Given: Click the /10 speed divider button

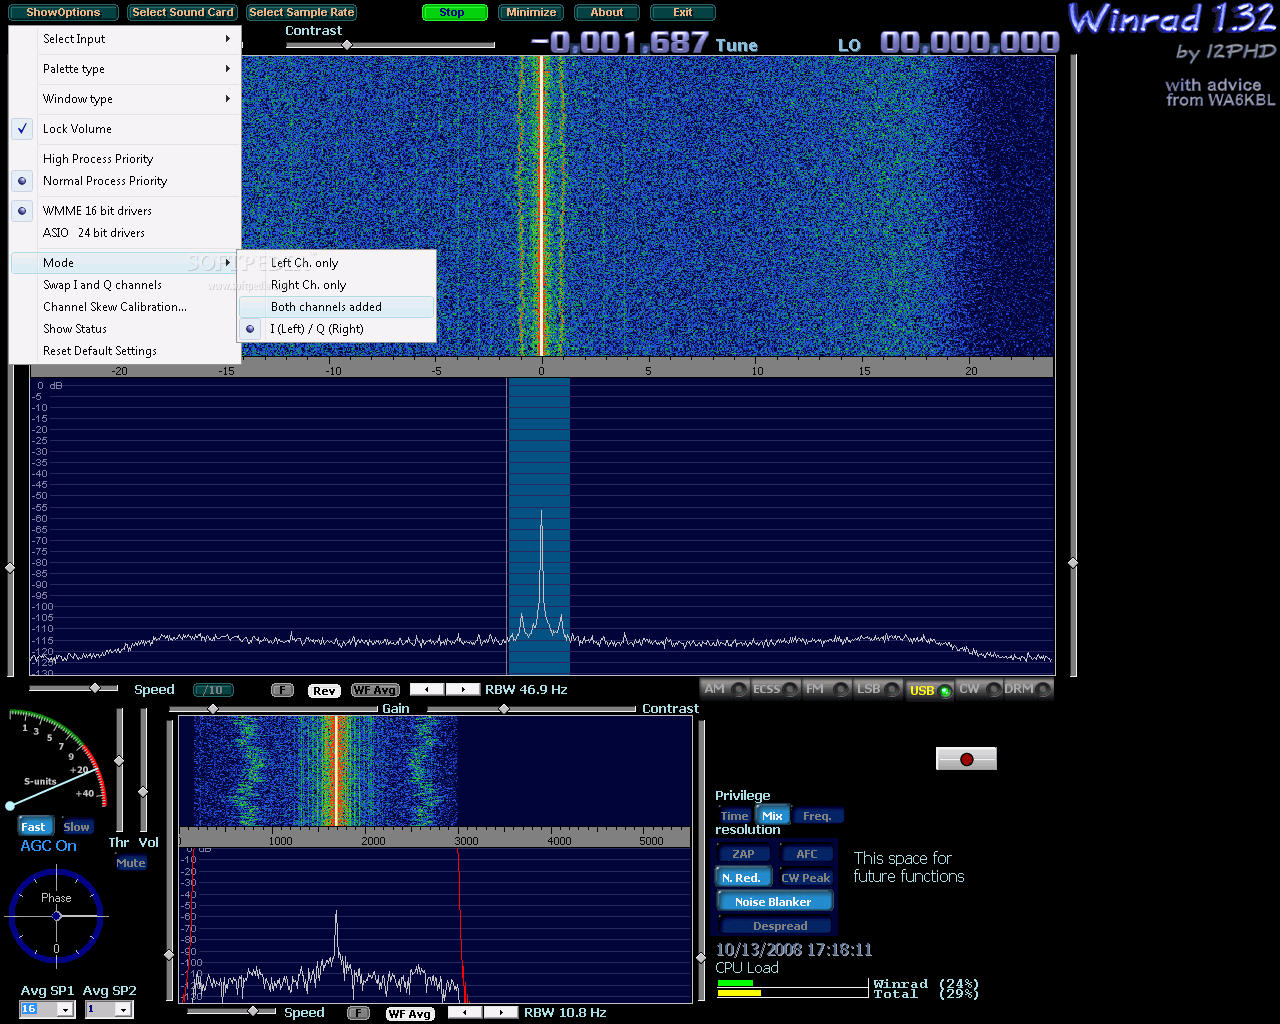Looking at the screenshot, I should click(x=213, y=690).
